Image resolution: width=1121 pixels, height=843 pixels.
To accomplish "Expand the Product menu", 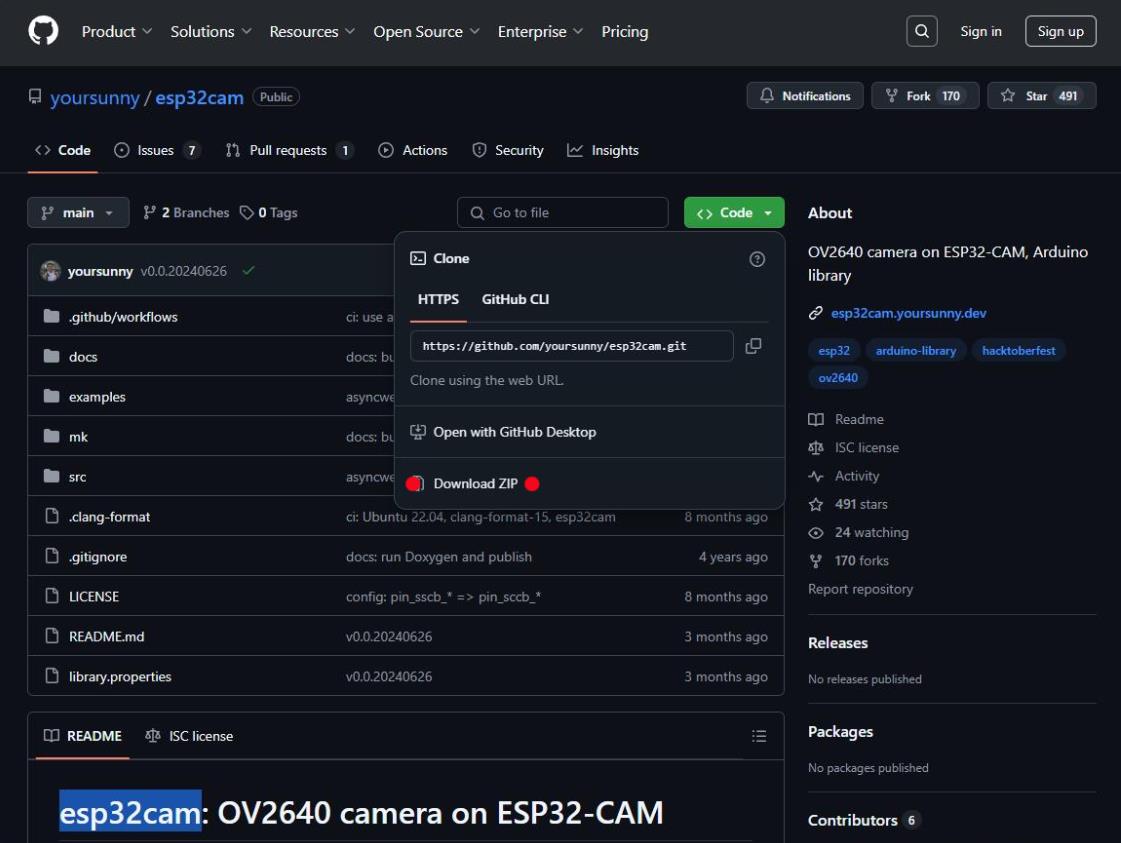I will pos(117,31).
